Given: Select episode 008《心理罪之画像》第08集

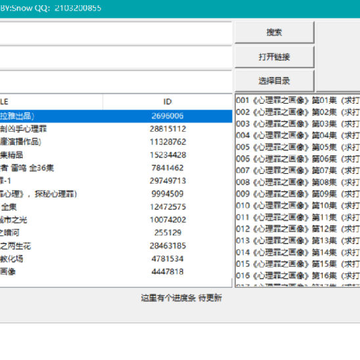Looking at the screenshot, I should (298, 182).
